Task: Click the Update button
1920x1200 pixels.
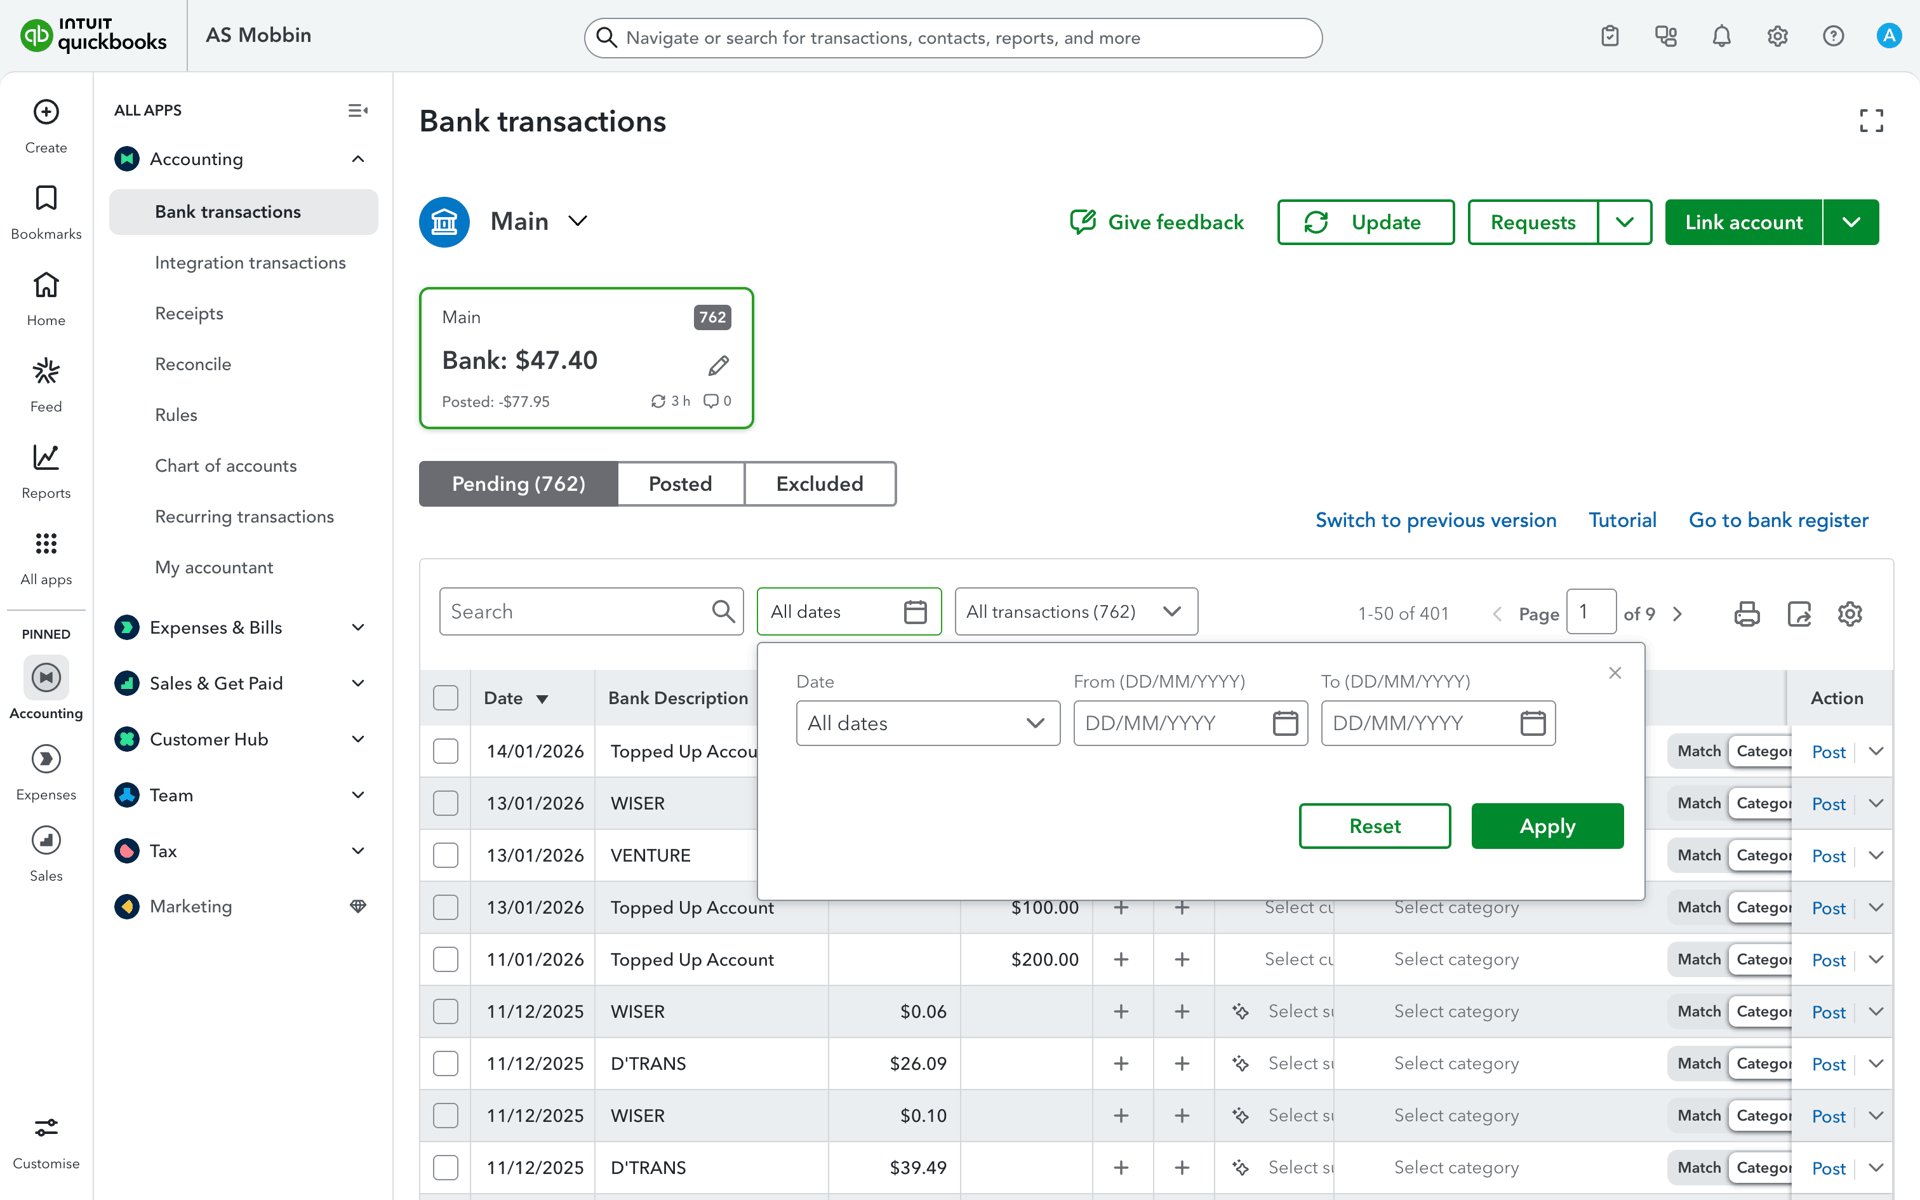Action: pos(1366,222)
